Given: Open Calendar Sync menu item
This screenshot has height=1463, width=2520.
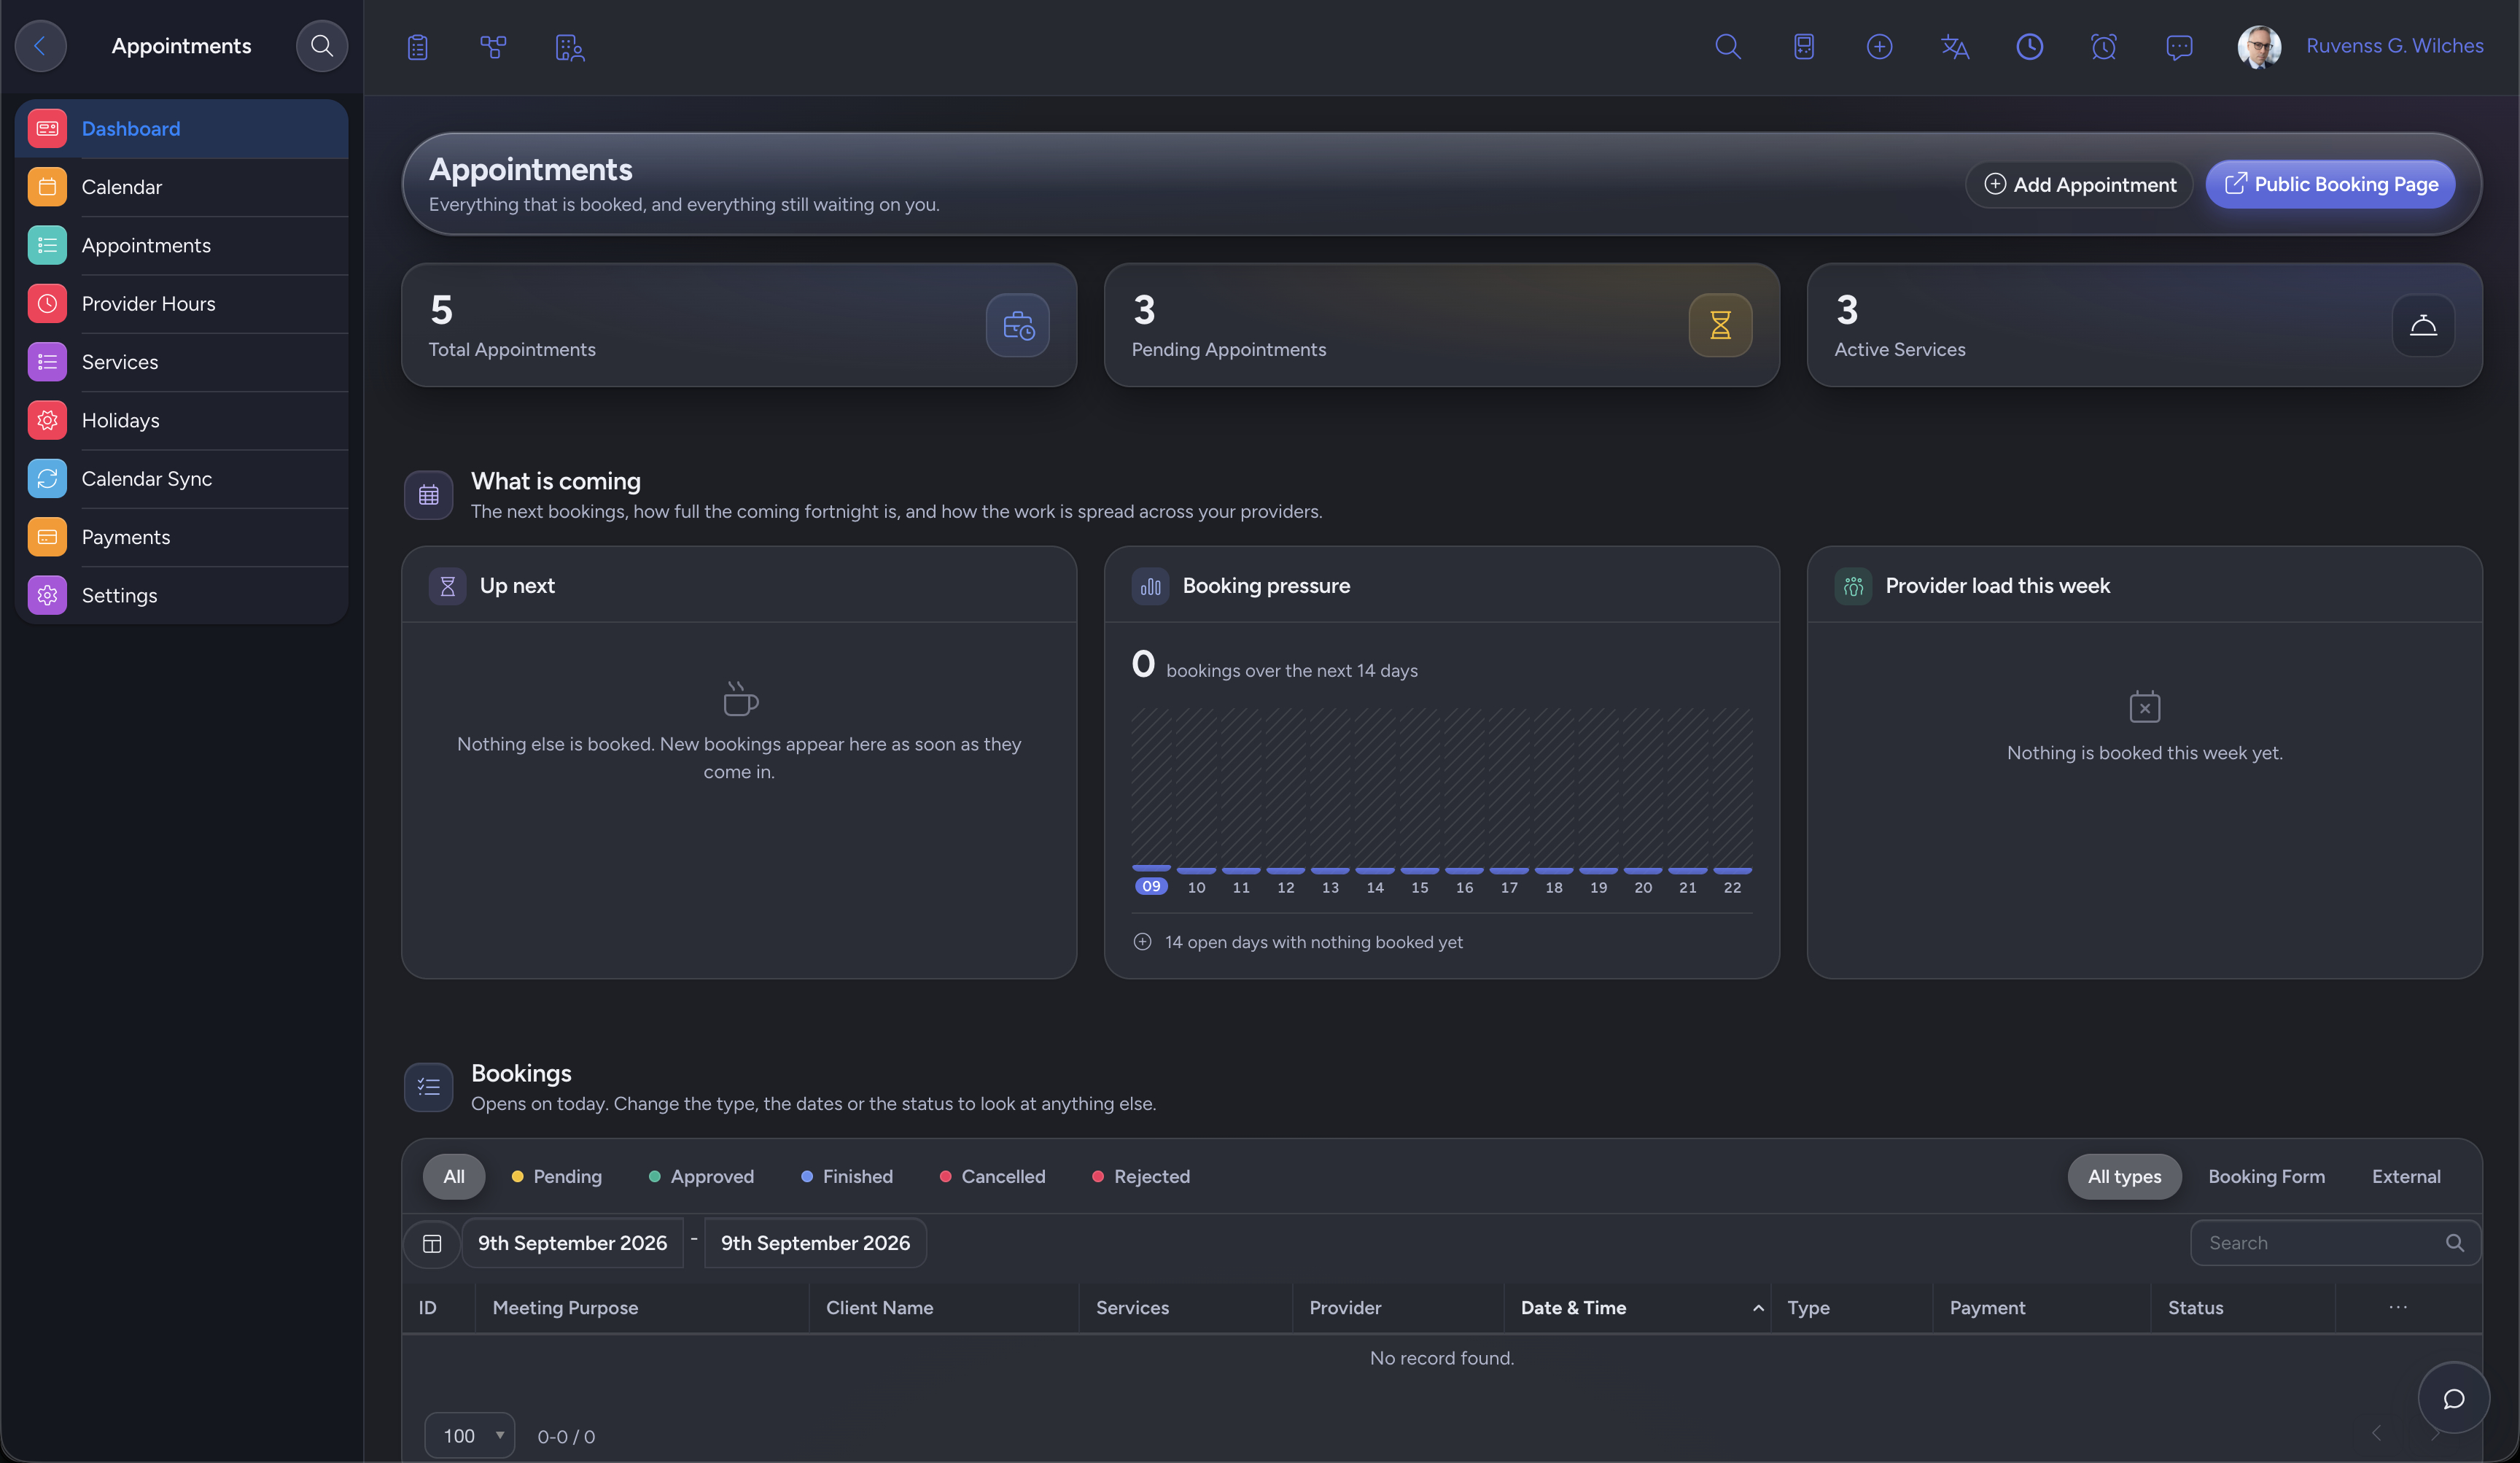Looking at the screenshot, I should point(181,479).
